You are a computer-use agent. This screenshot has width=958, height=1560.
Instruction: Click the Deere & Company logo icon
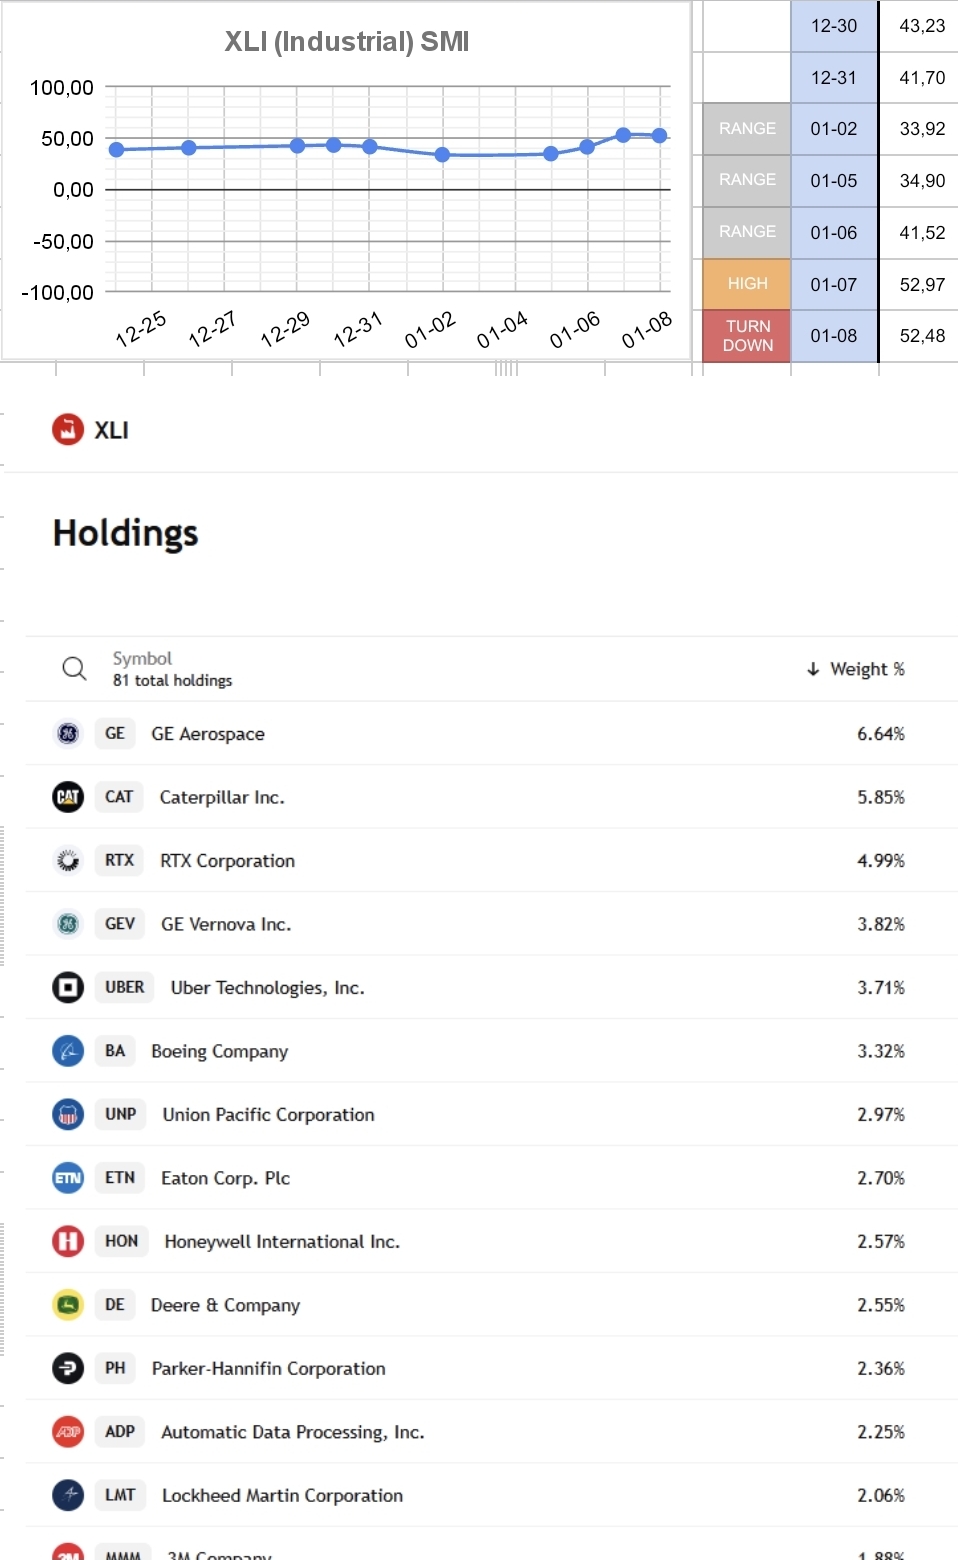click(x=68, y=1305)
